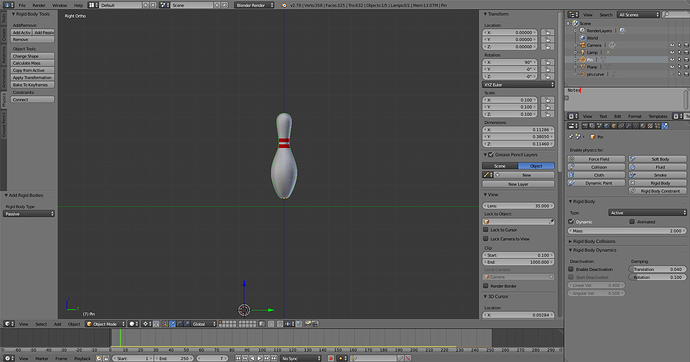Open the 3D view Select menu
The height and width of the screenshot is (362, 690).
[x=41, y=324]
